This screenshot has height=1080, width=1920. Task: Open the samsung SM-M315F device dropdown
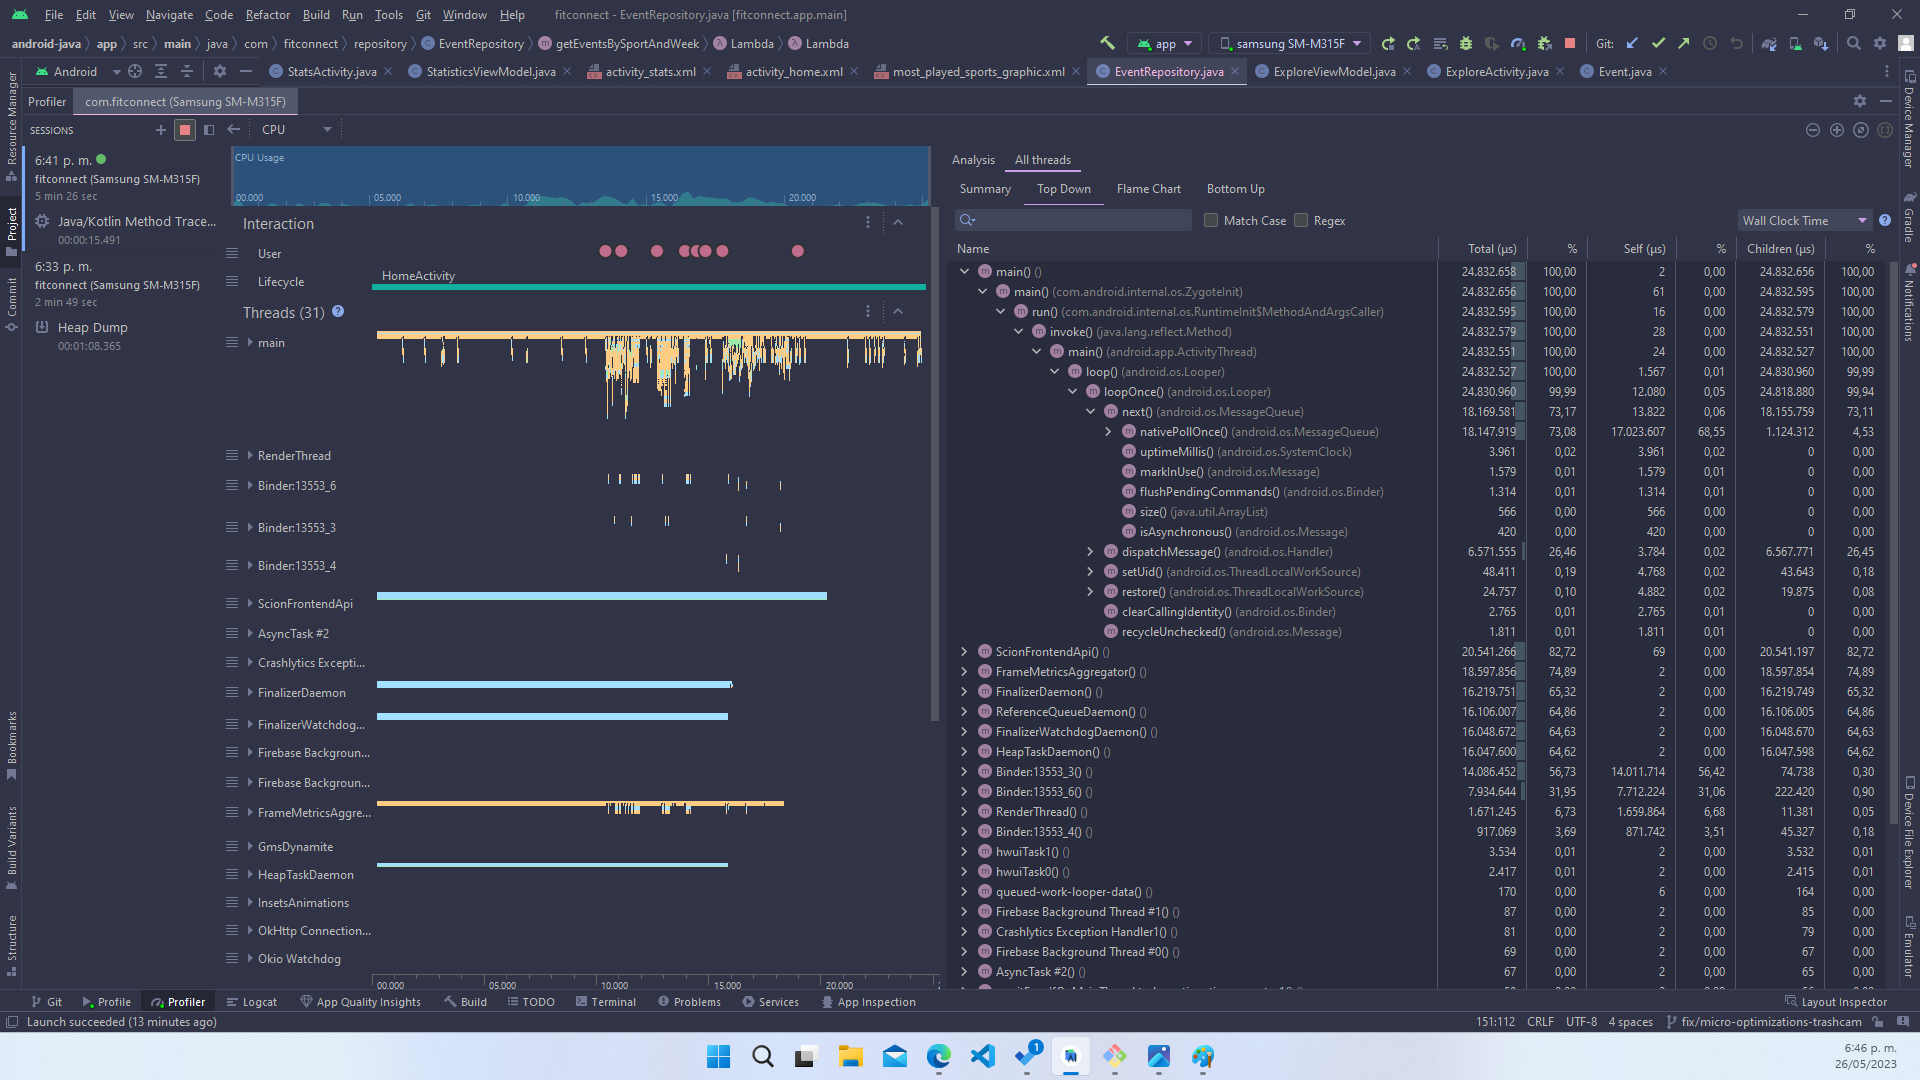(x=1290, y=43)
